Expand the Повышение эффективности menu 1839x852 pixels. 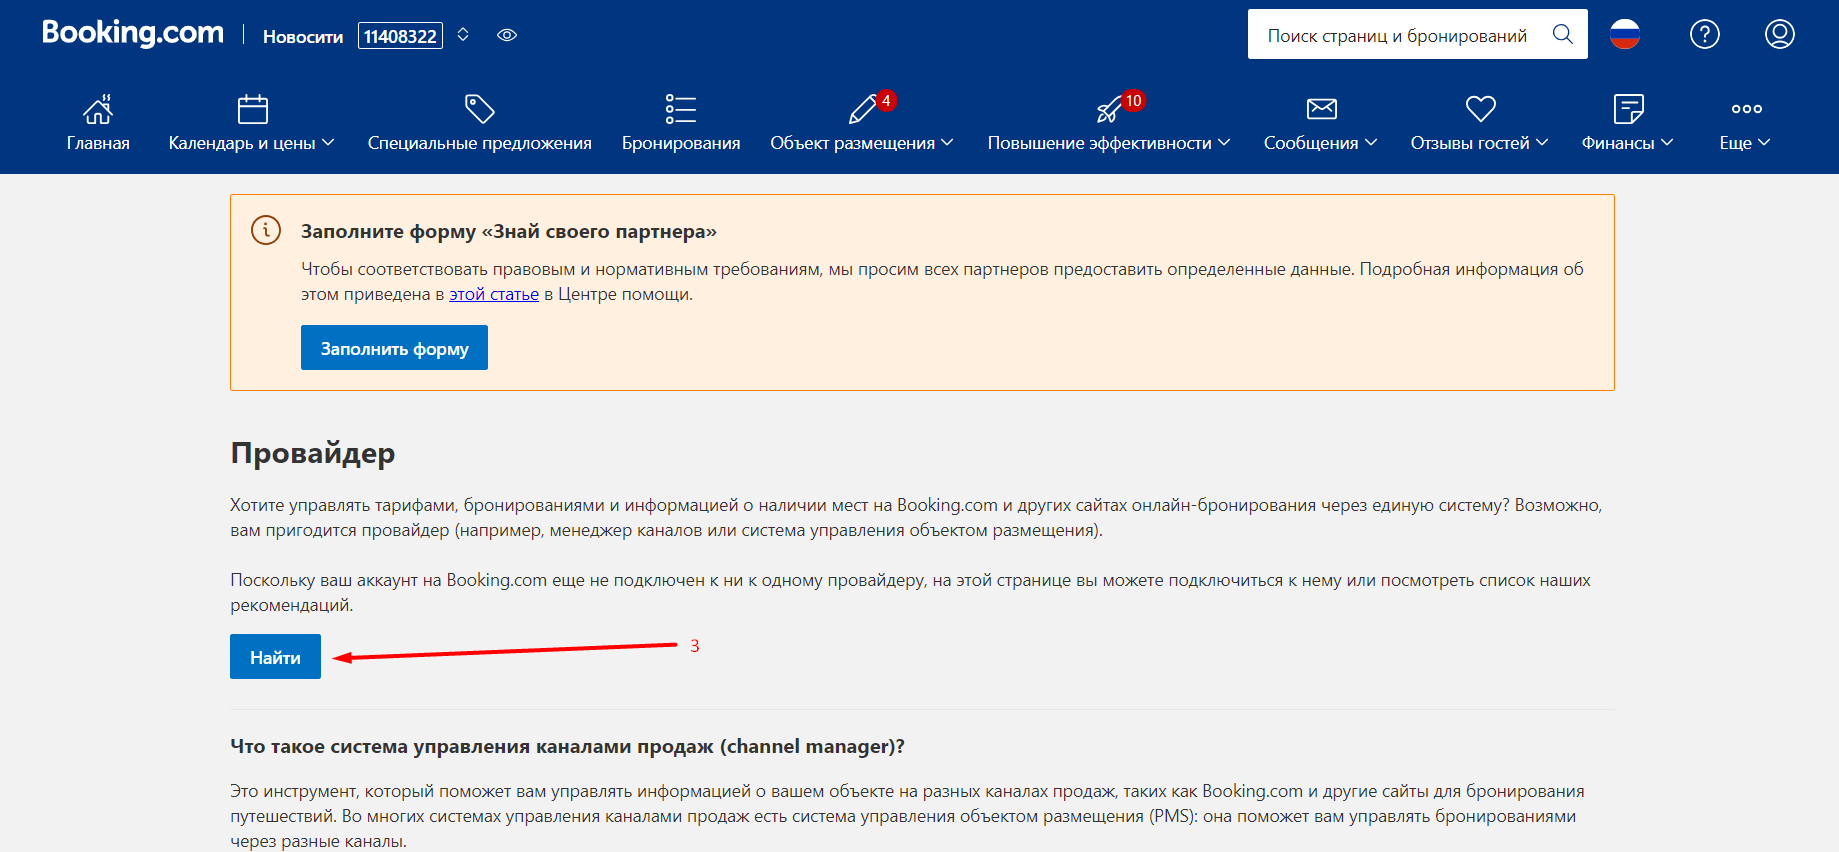pyautogui.click(x=1109, y=143)
